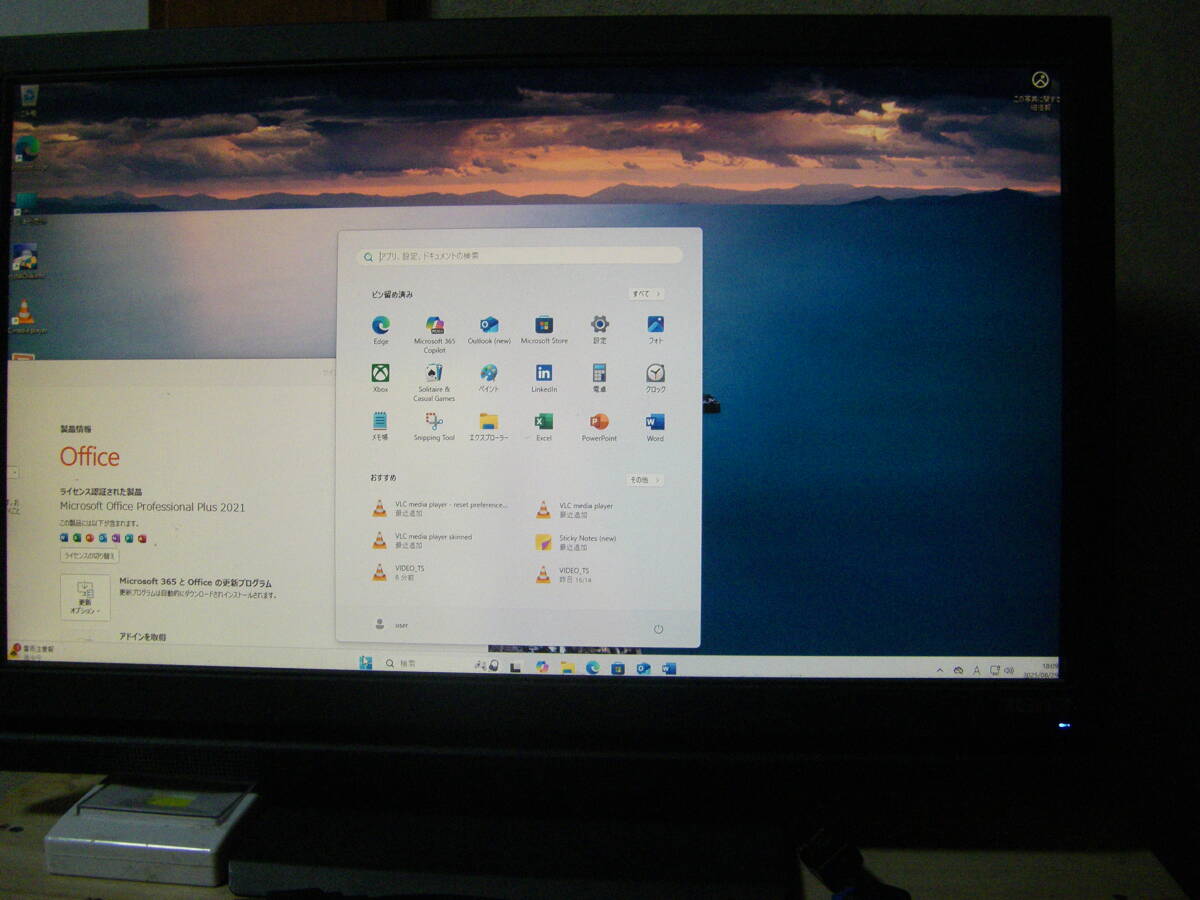Open Sticky Notes (new) recommendation
1200x900 pixels.
tap(576, 542)
